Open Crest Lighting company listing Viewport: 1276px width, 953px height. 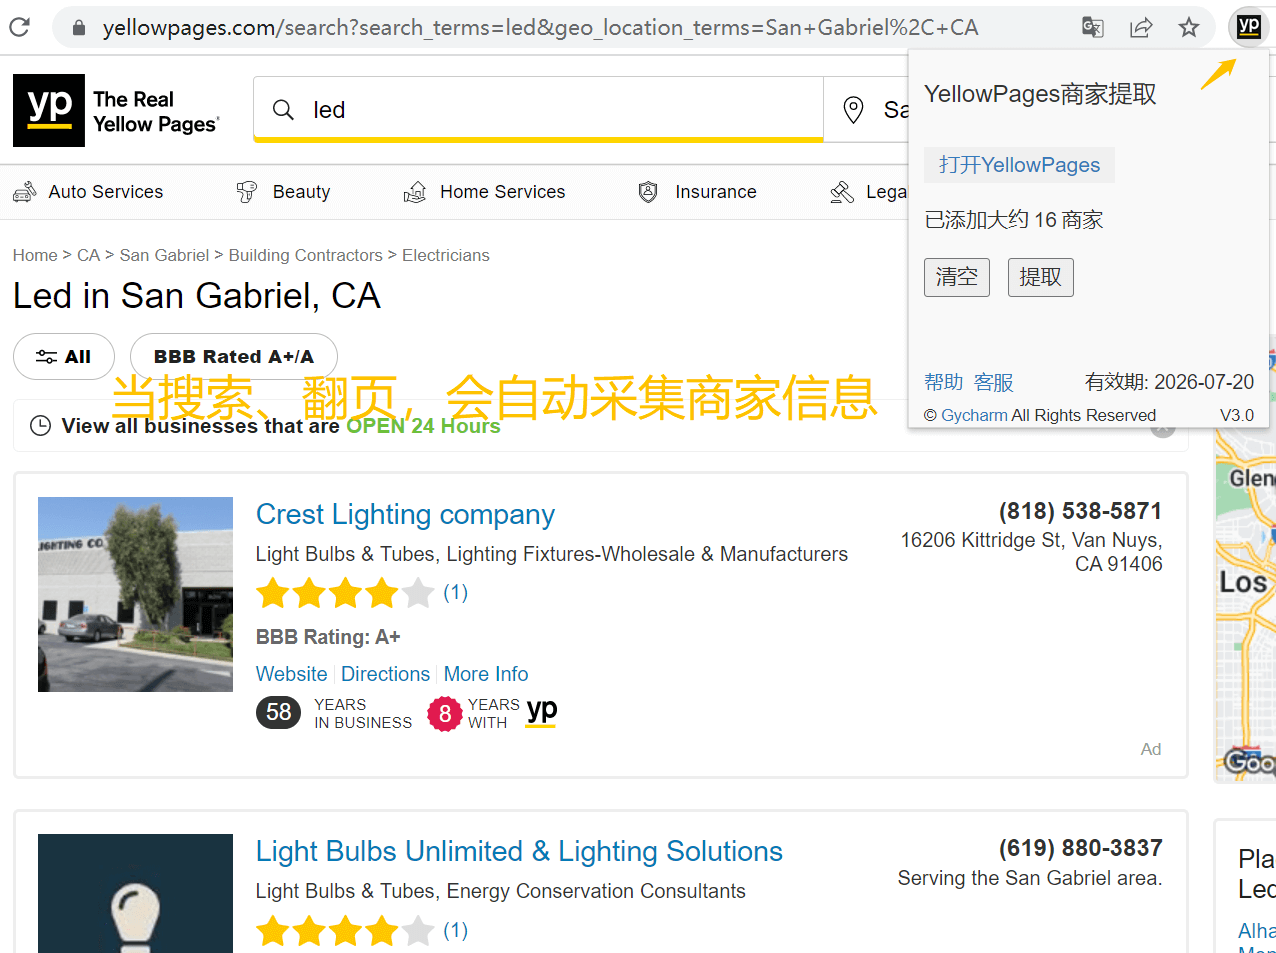click(405, 514)
